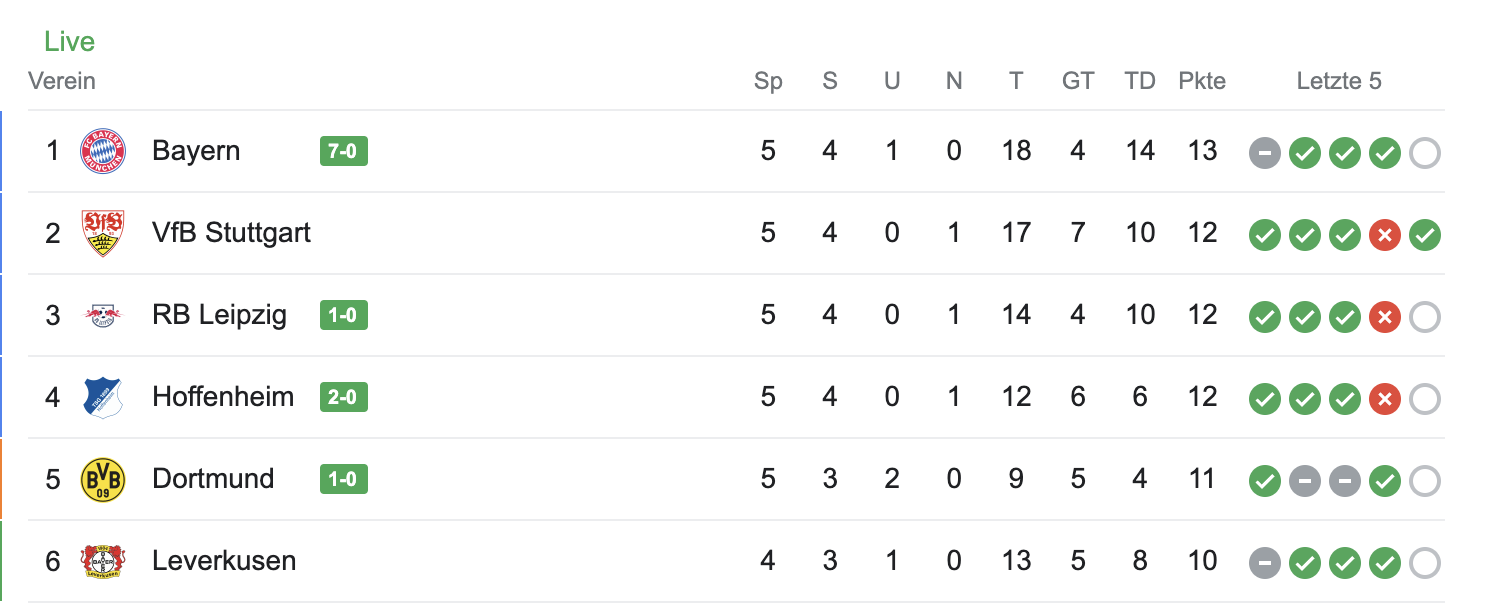Click Bayern's grey draw icon in last five

pos(1265,154)
